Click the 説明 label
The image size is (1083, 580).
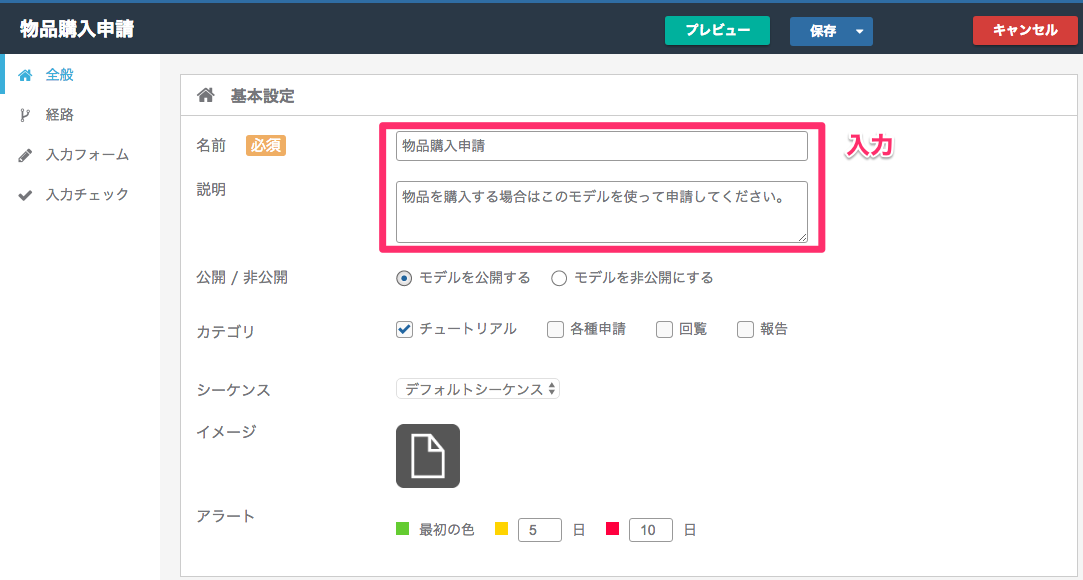click(x=211, y=189)
